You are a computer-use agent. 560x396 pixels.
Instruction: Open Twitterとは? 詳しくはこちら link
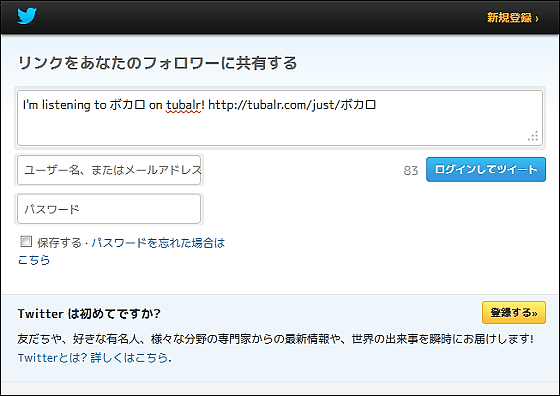click(x=94, y=357)
